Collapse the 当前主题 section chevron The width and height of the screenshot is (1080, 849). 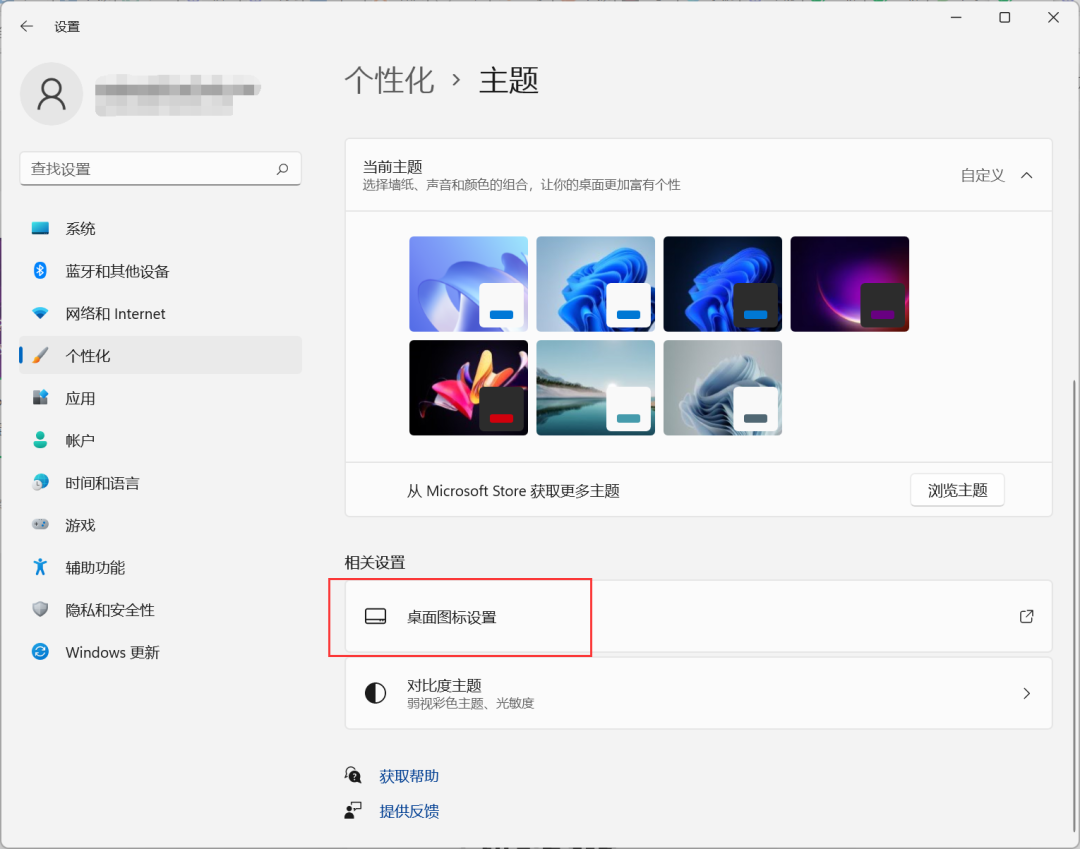pos(1026,175)
